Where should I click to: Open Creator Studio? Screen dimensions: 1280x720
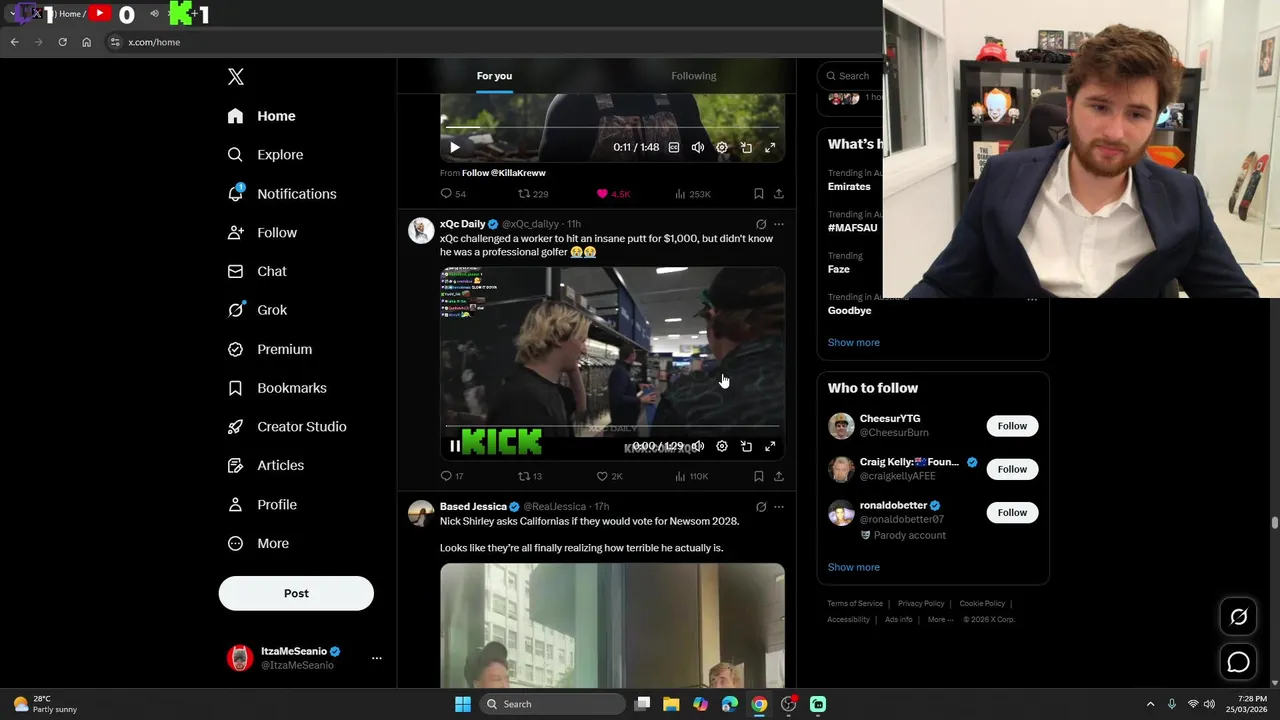287,427
